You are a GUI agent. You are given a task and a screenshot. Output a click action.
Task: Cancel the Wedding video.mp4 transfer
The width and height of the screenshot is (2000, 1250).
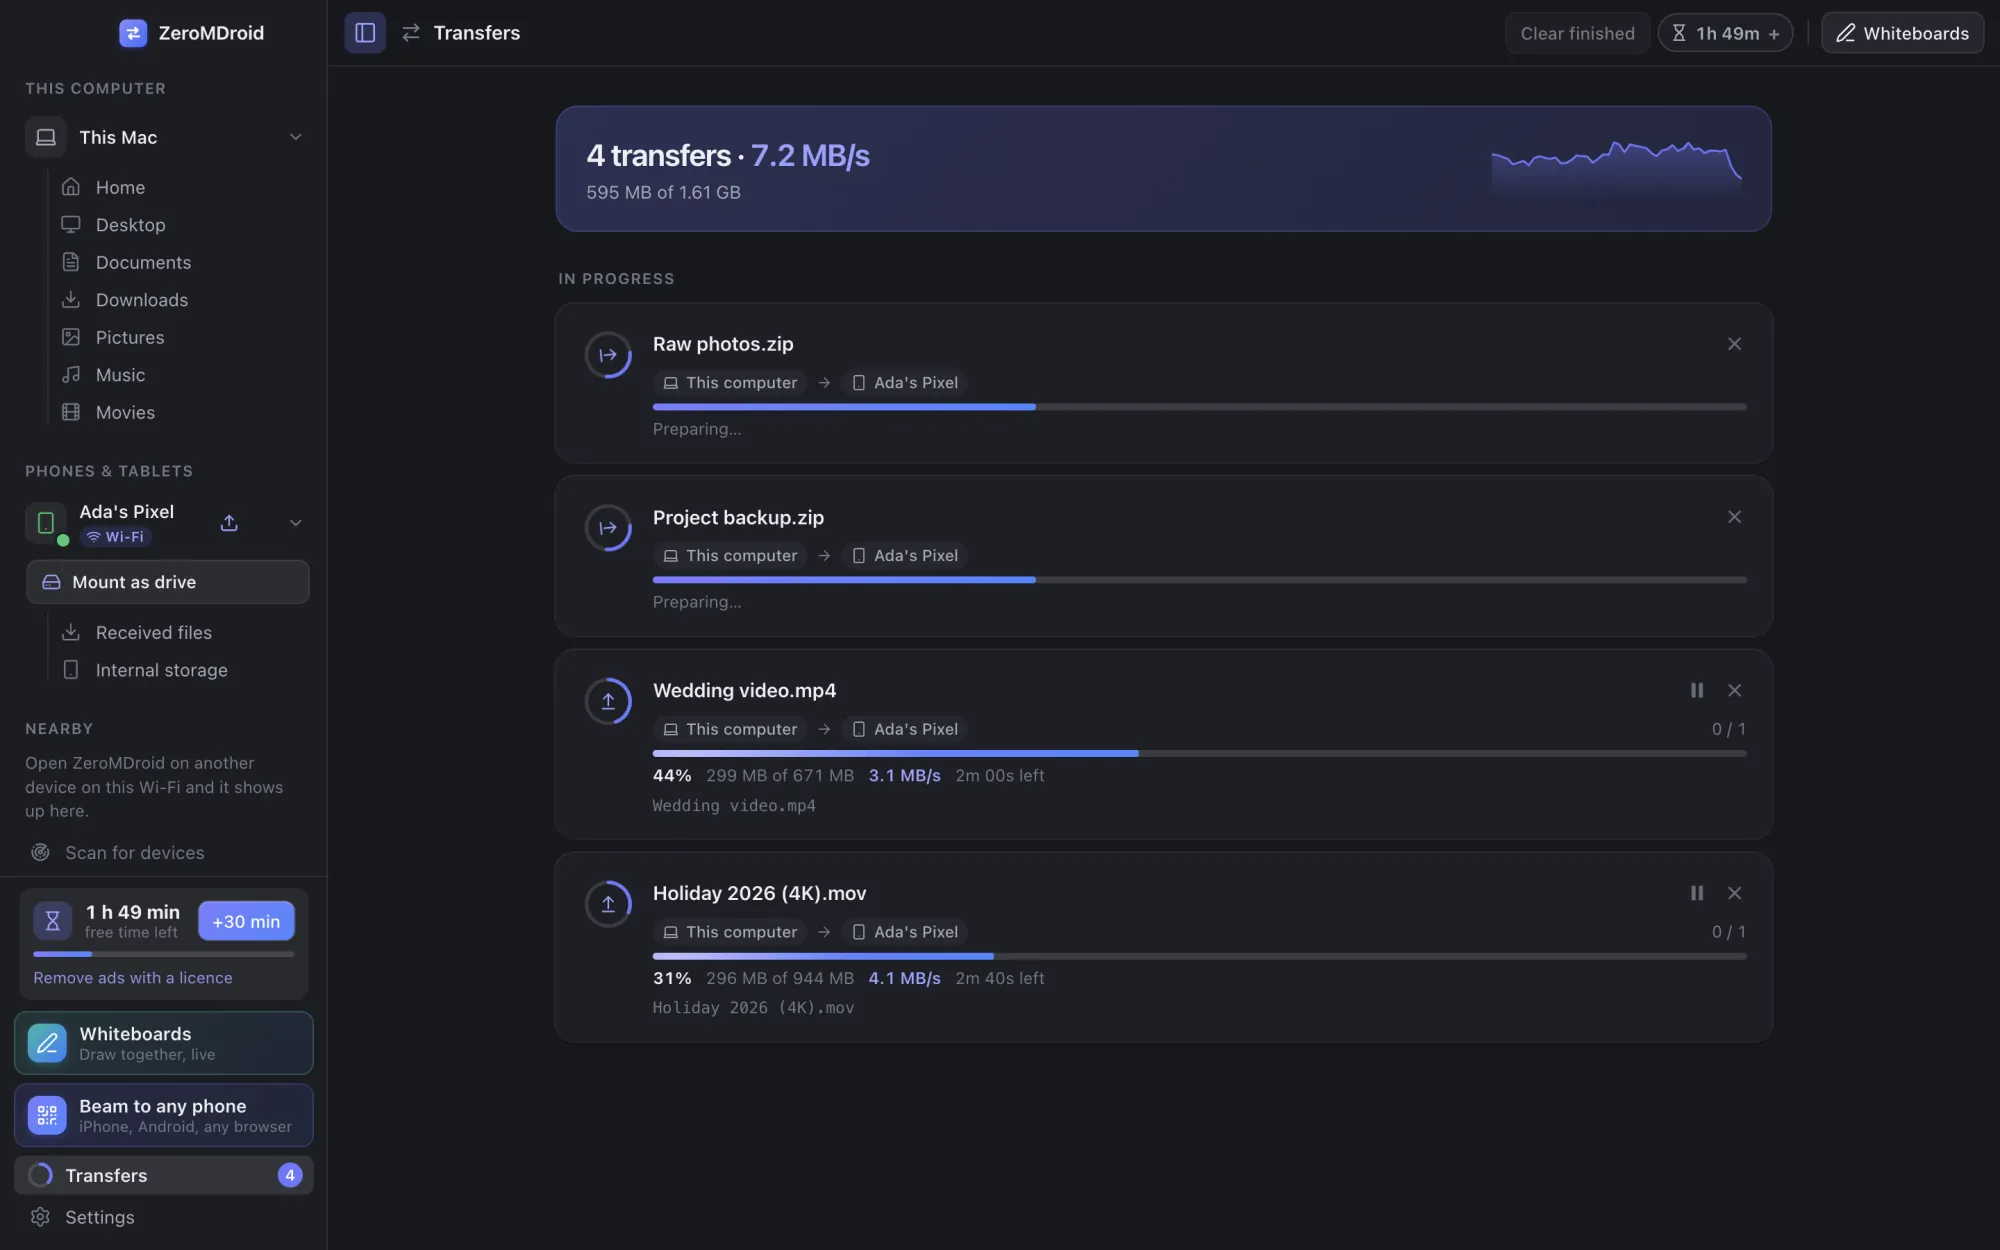pos(1734,690)
